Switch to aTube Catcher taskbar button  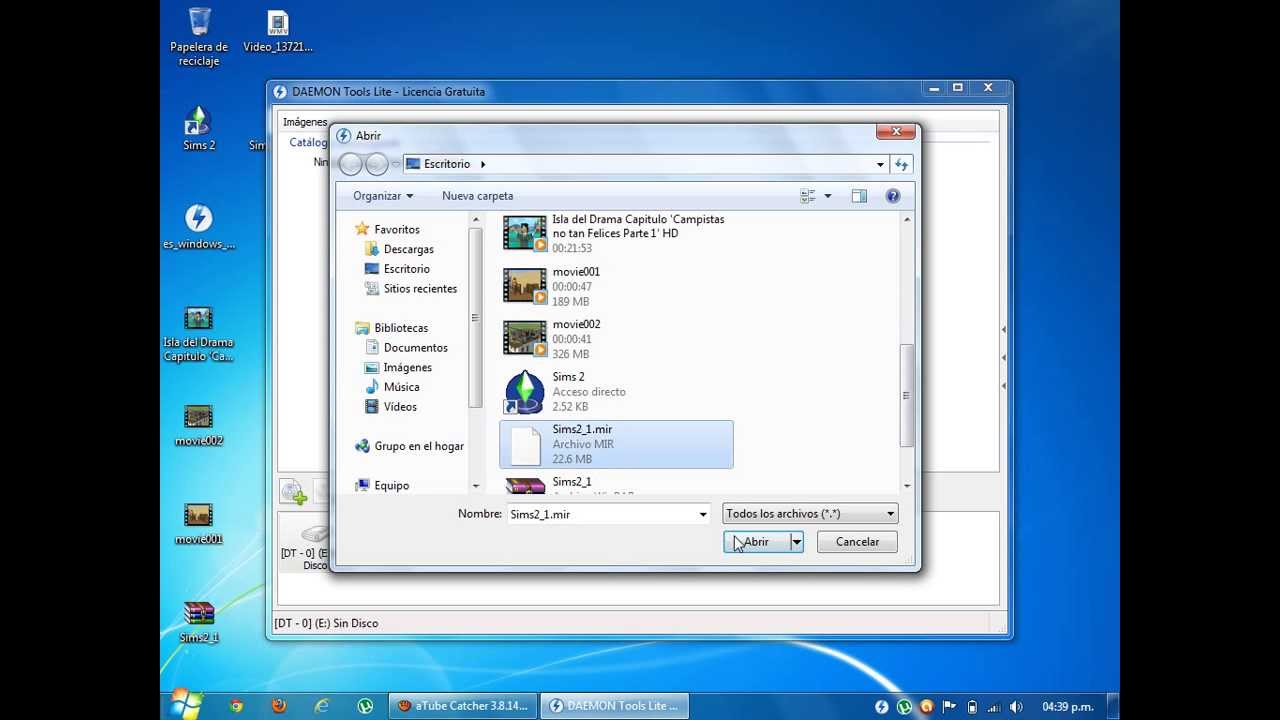[462, 705]
